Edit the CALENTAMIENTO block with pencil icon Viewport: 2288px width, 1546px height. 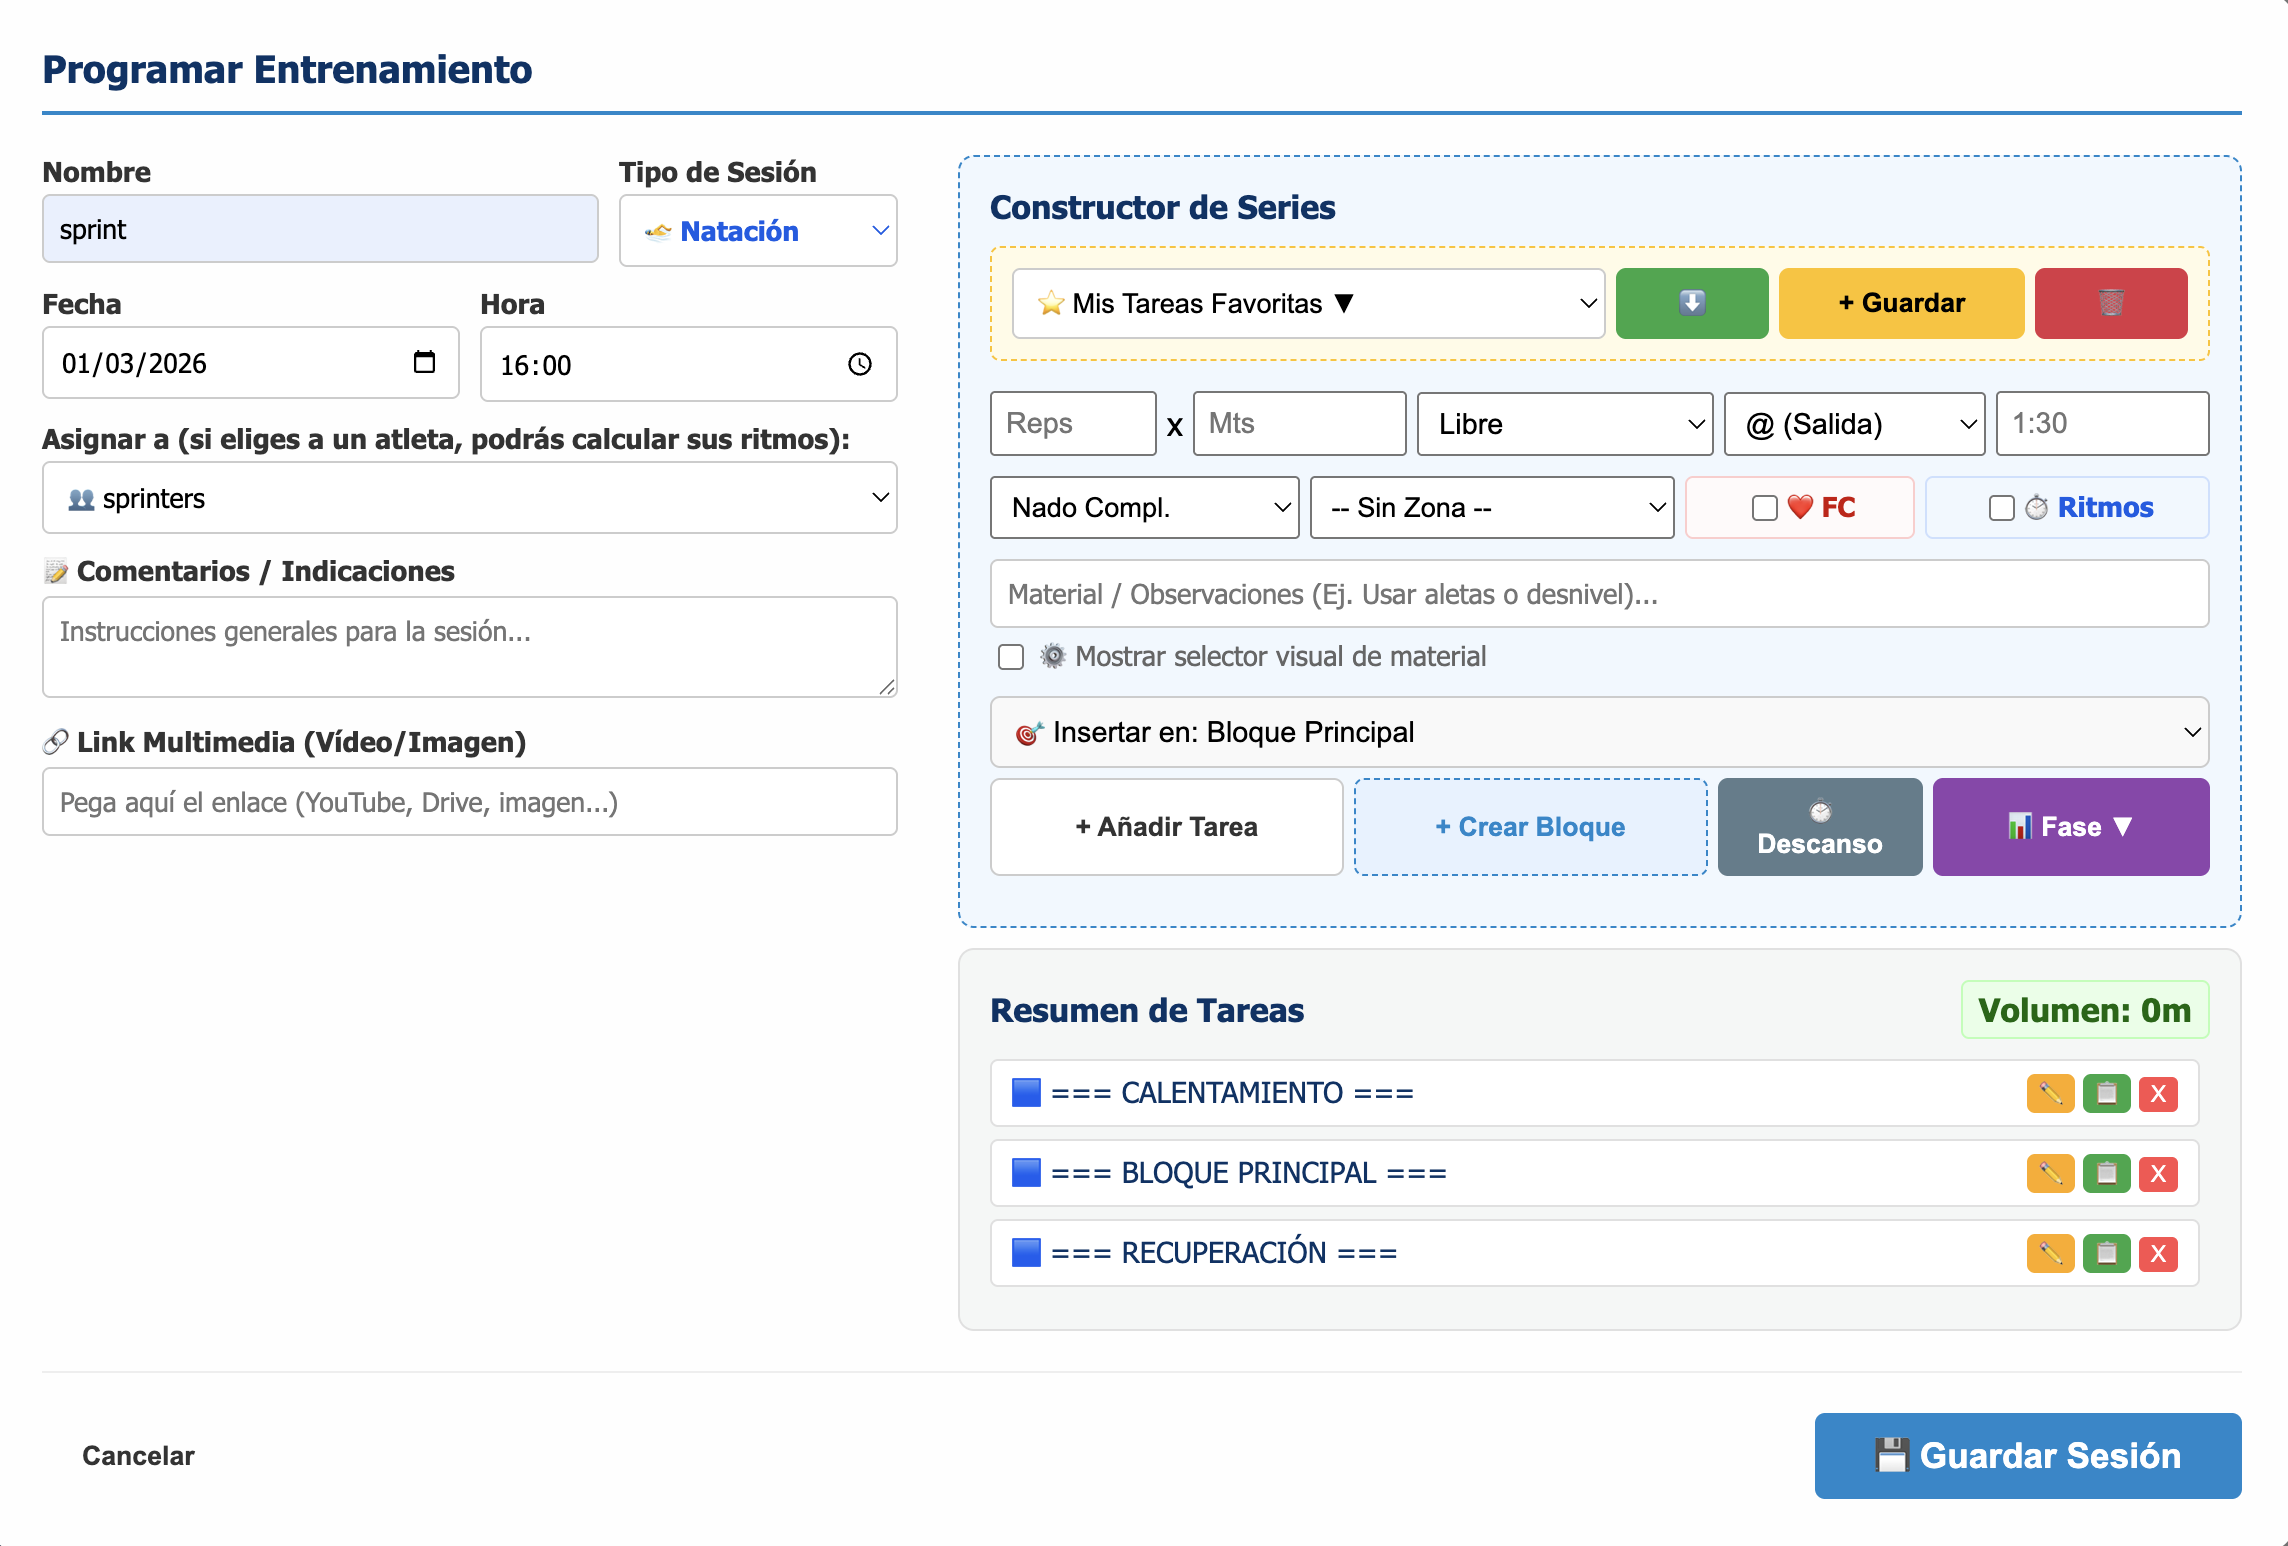[x=2050, y=1093]
